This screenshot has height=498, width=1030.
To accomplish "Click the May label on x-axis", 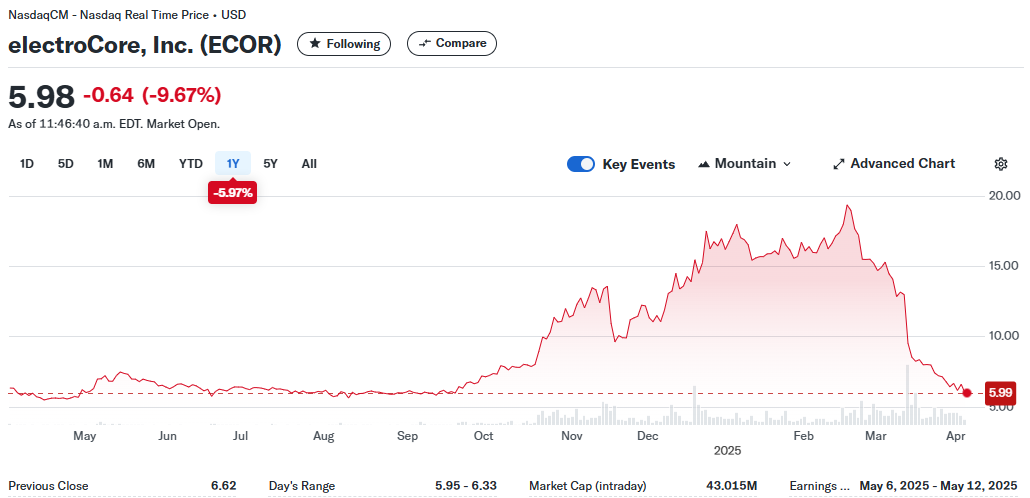I will point(85,436).
